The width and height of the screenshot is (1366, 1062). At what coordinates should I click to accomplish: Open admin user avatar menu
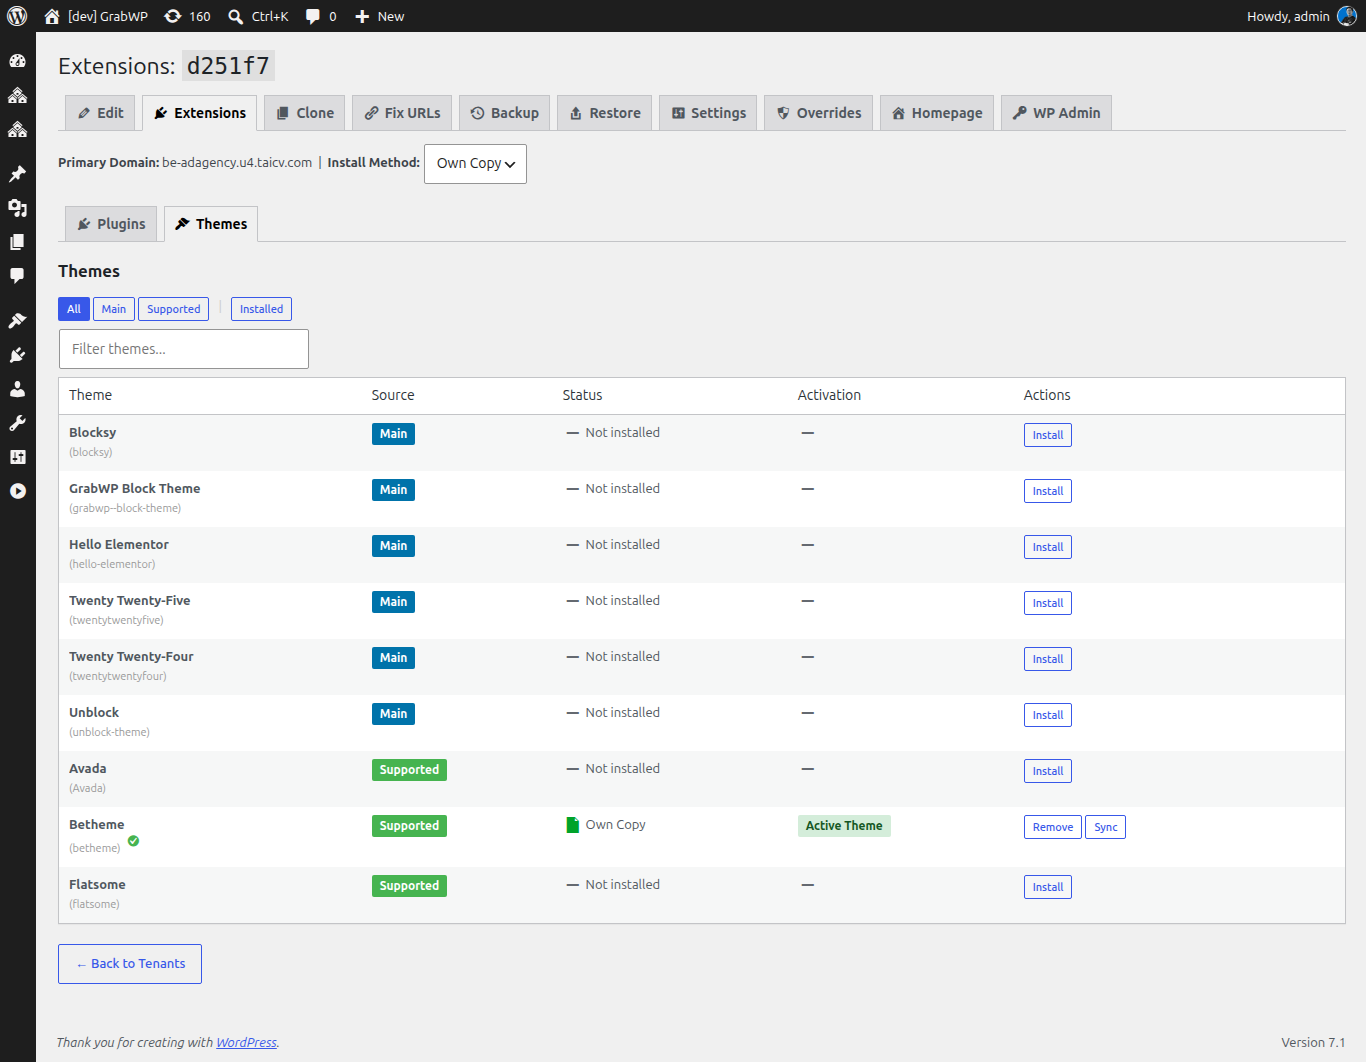pos(1347,16)
